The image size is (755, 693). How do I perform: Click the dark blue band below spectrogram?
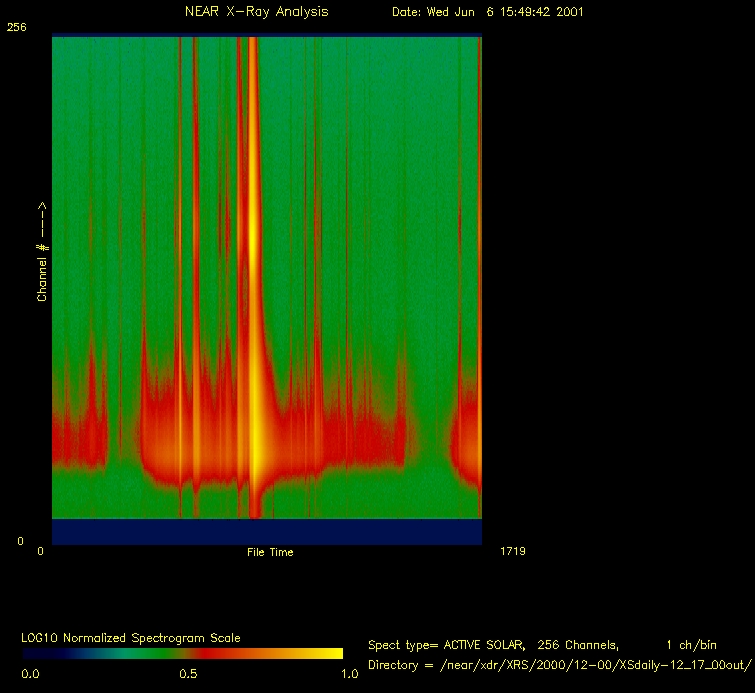(266, 531)
